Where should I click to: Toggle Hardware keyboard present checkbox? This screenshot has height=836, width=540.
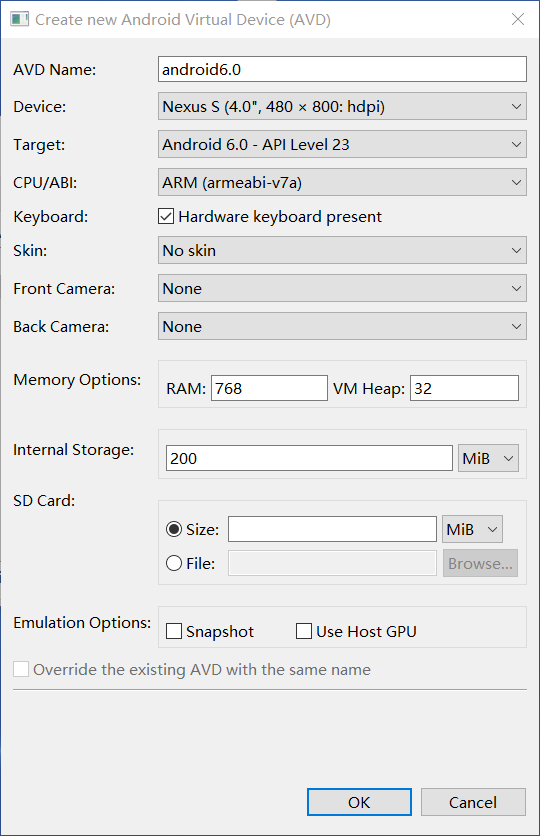tap(166, 216)
